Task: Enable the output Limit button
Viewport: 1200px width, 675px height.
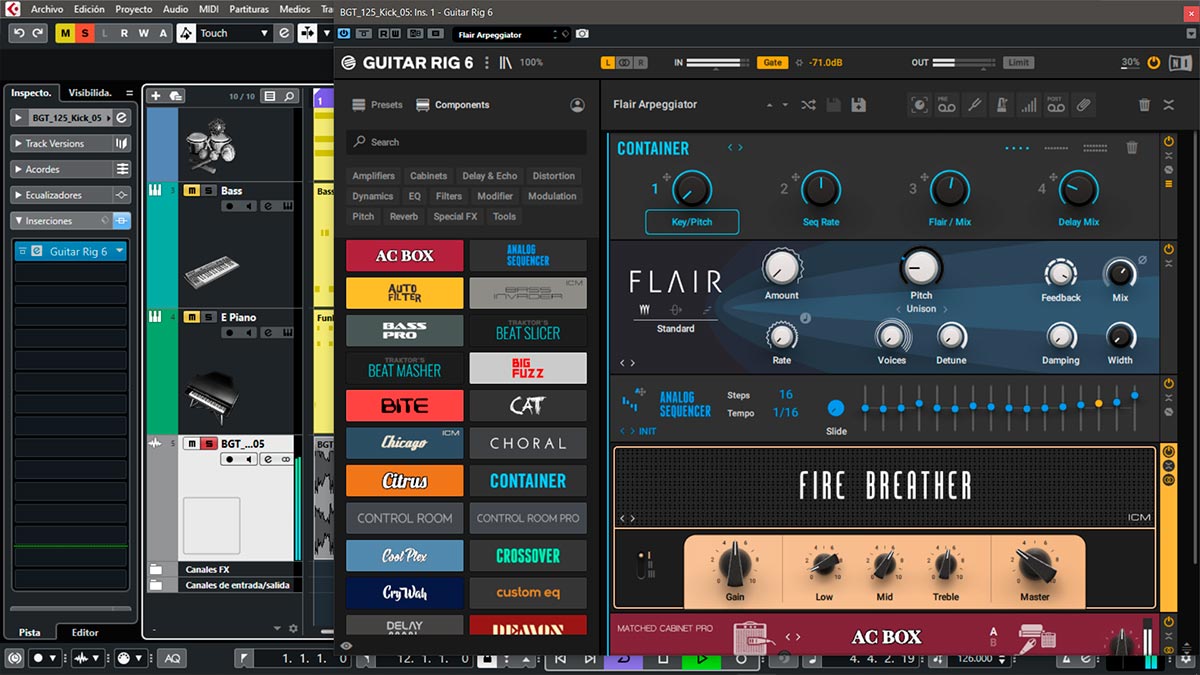Action: [x=1018, y=62]
